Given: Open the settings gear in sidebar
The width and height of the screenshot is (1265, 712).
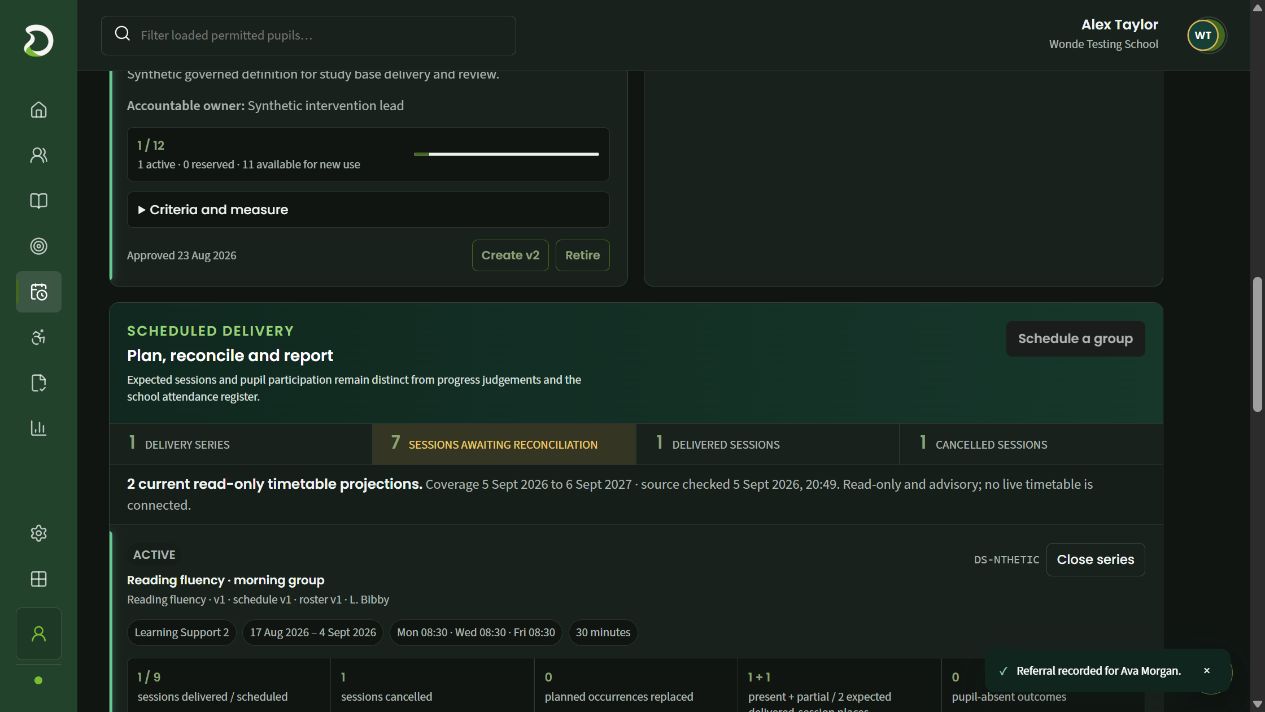Looking at the screenshot, I should click(x=38, y=534).
